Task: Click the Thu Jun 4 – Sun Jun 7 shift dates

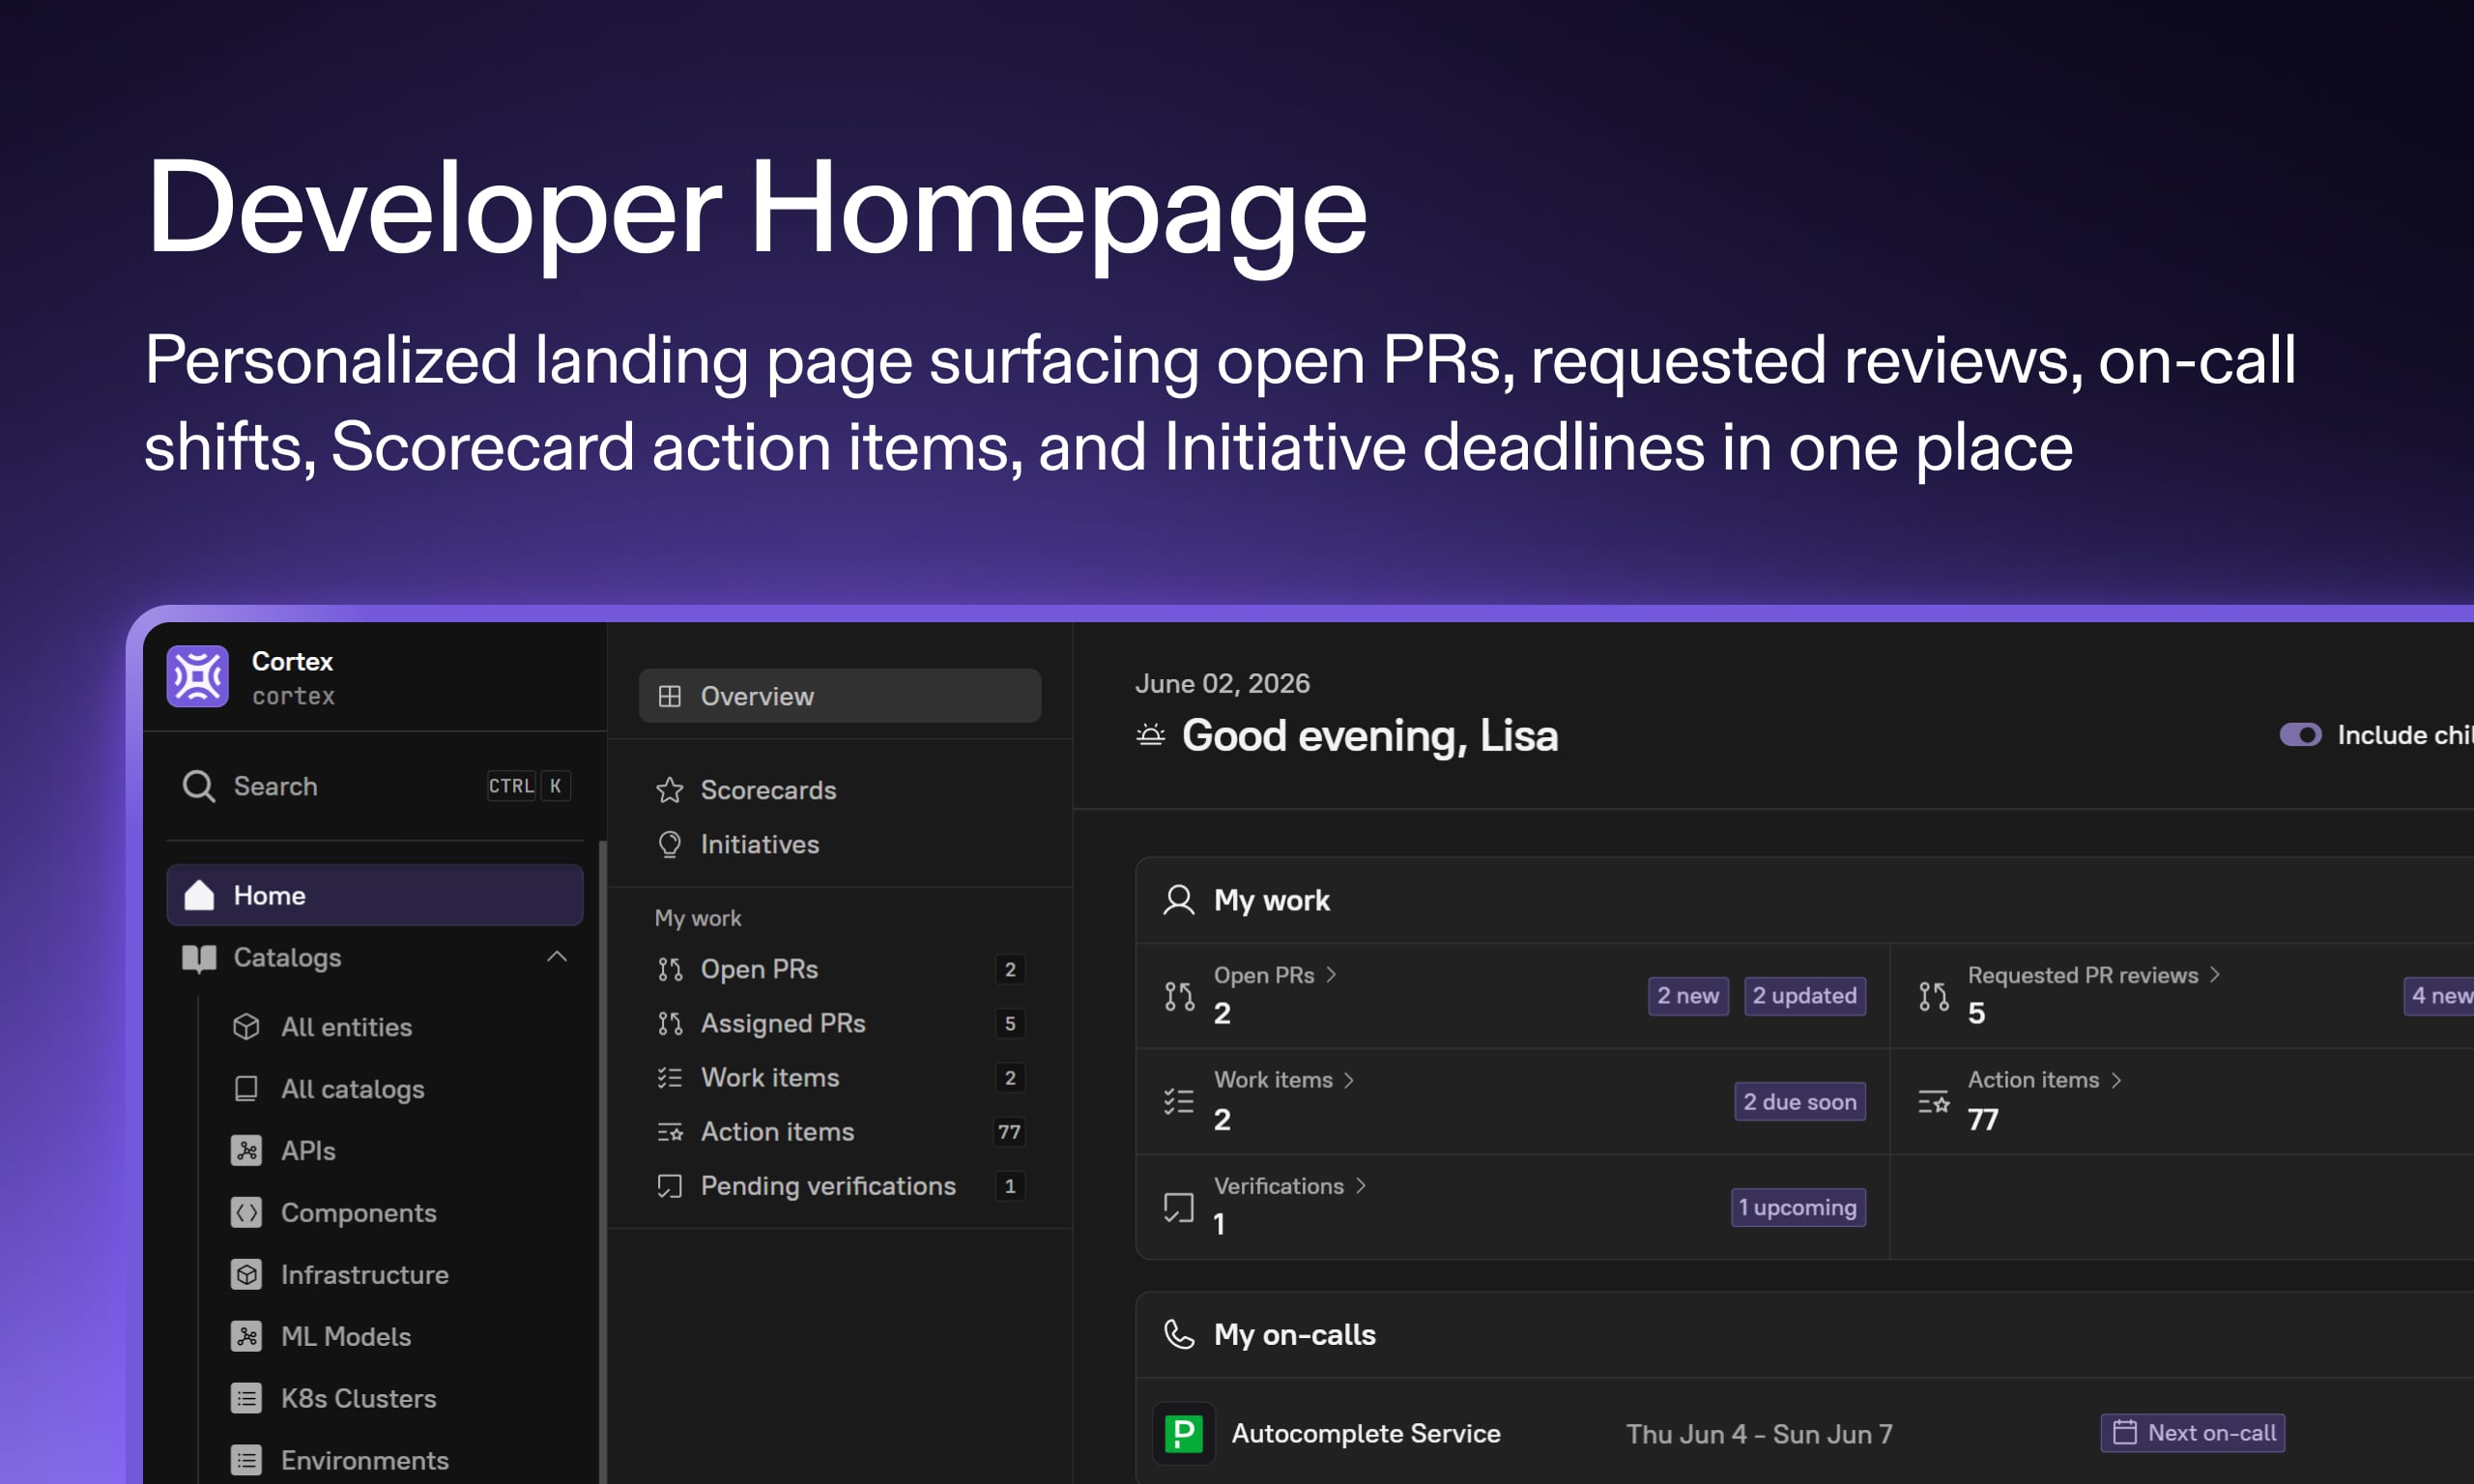Action: (x=1759, y=1434)
